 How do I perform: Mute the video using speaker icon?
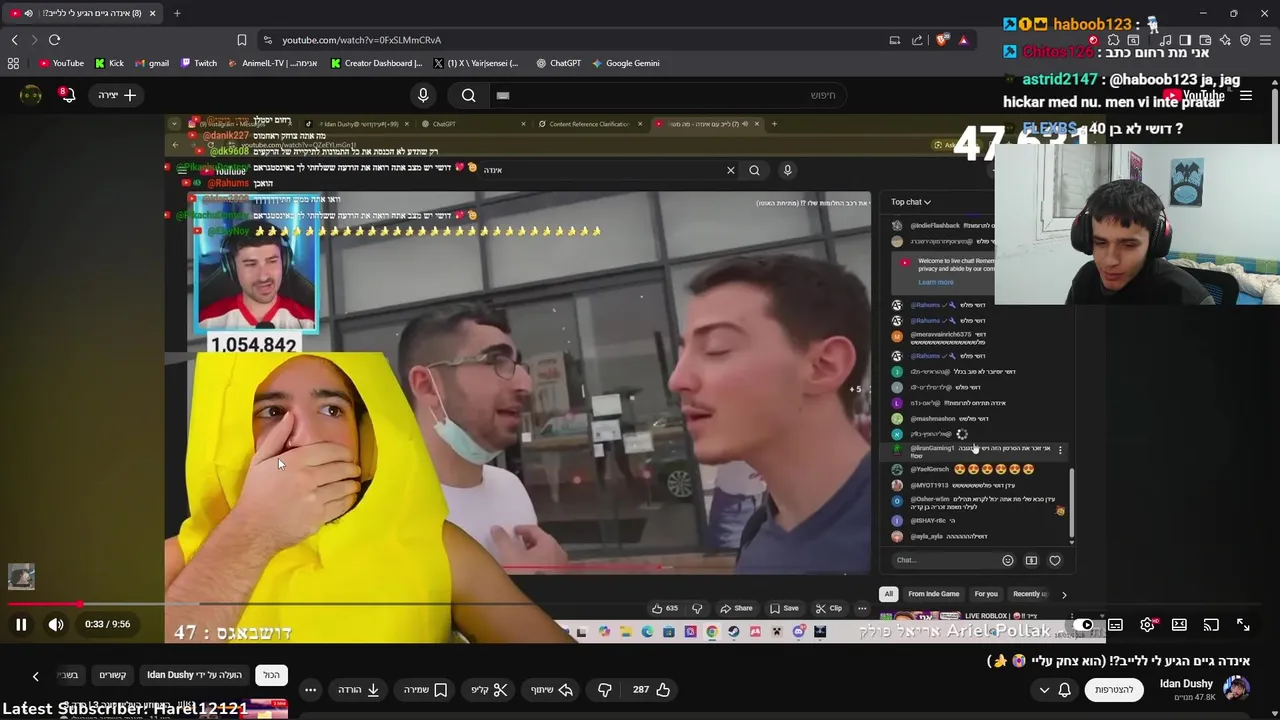click(x=56, y=625)
